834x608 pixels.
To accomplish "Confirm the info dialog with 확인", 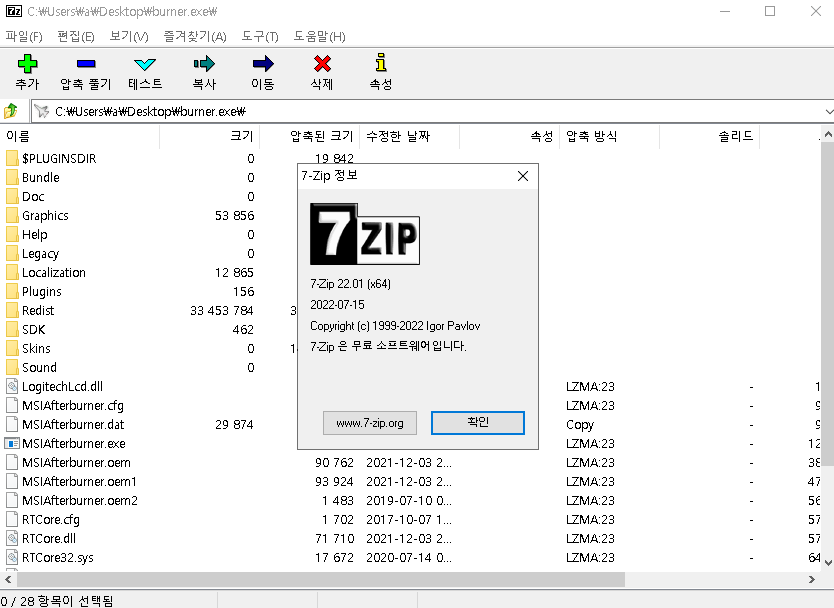I will [x=478, y=422].
